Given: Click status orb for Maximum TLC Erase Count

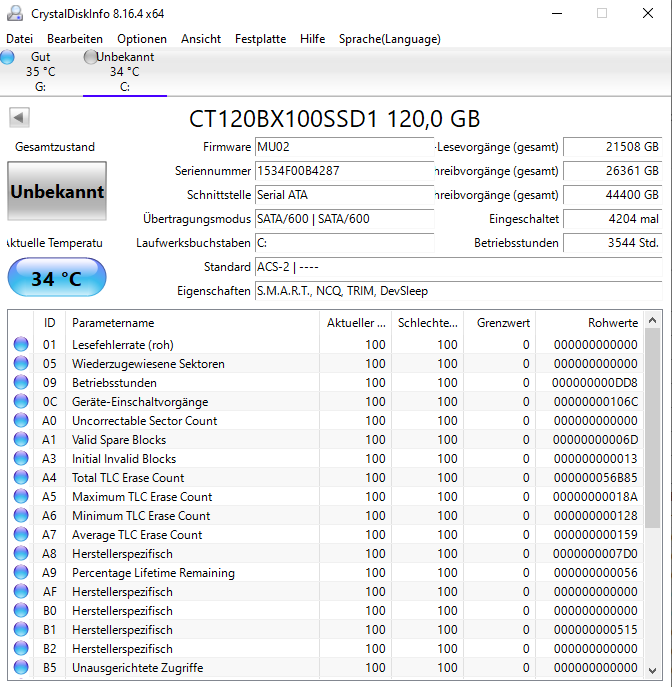Looking at the screenshot, I should pyautogui.click(x=21, y=496).
